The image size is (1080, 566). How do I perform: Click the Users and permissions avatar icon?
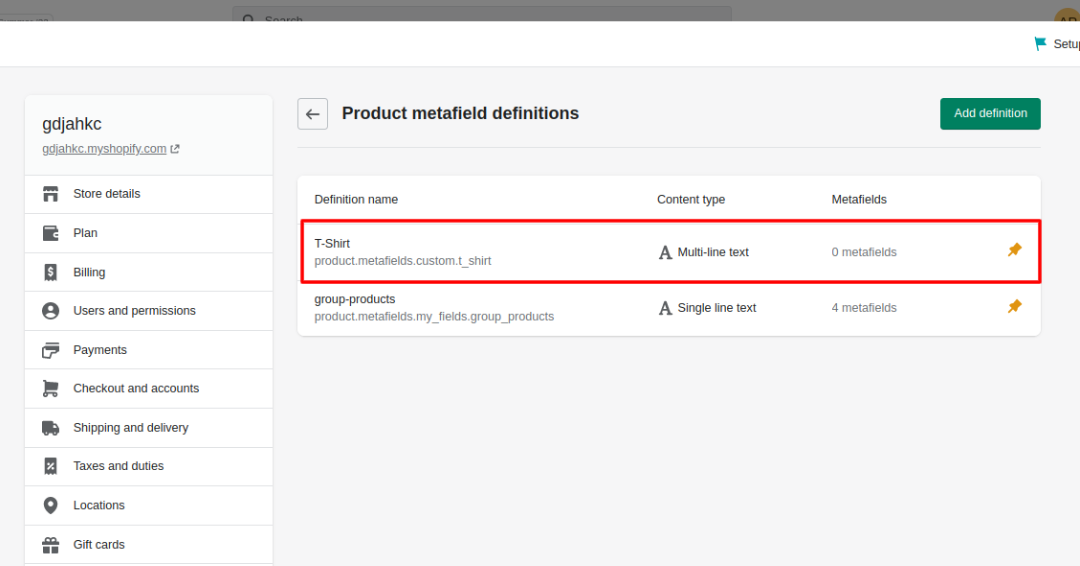(50, 311)
